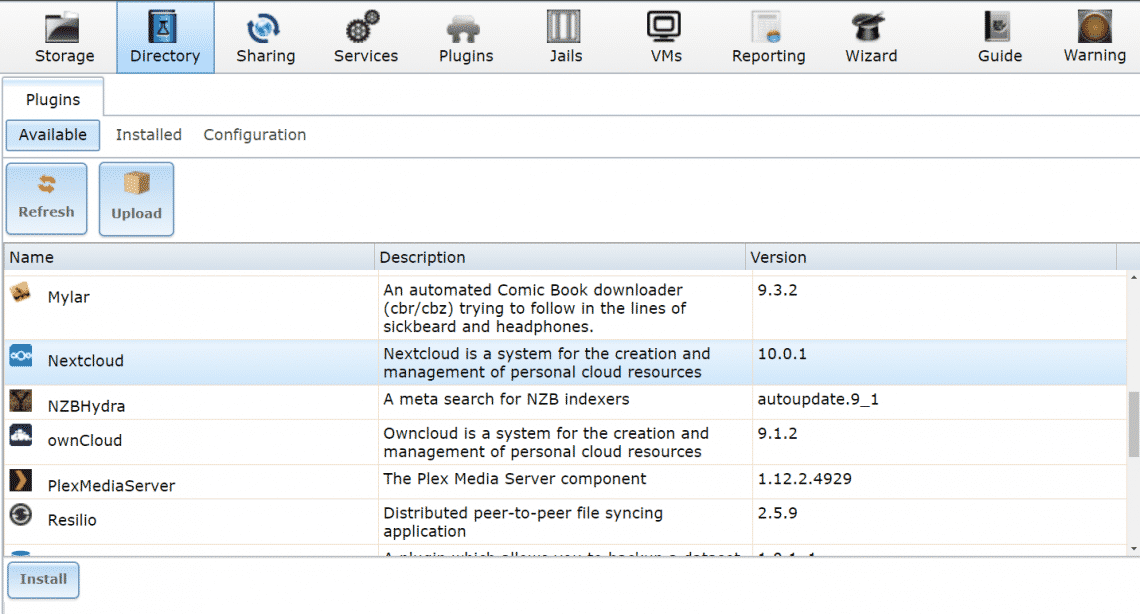The width and height of the screenshot is (1140, 614).
Task: Sort by the Version column header
Action: click(931, 257)
